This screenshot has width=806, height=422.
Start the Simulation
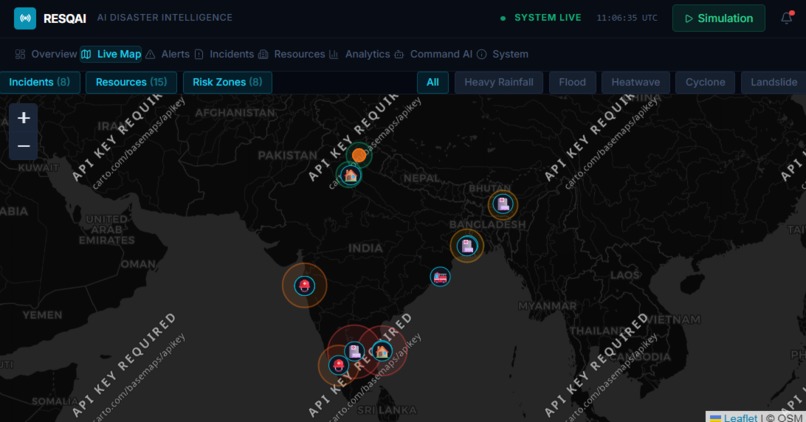[x=719, y=18]
